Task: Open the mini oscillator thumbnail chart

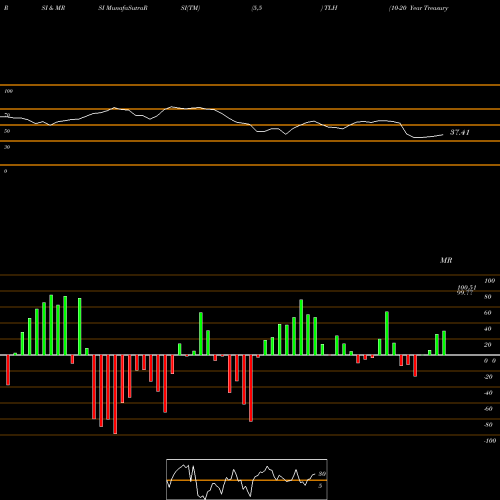Action: tap(247, 479)
